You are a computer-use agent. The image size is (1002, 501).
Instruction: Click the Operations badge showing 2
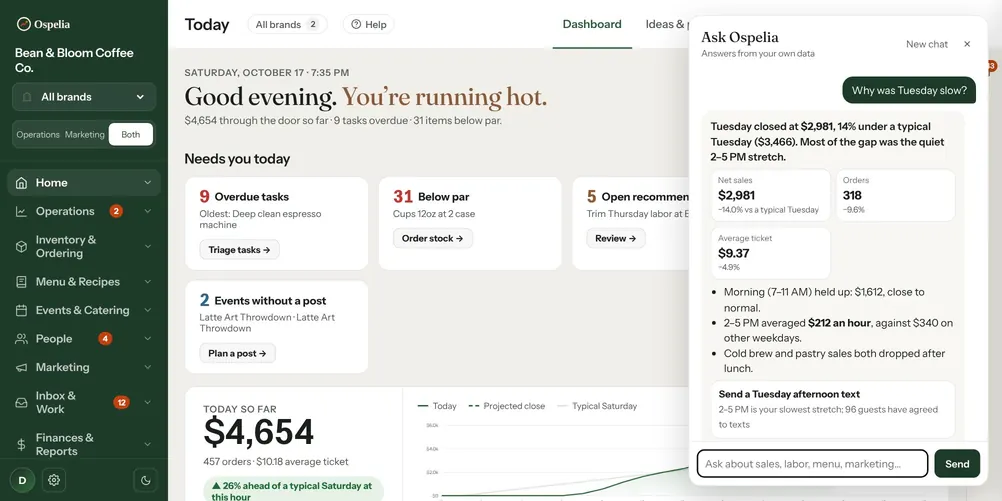[116, 211]
